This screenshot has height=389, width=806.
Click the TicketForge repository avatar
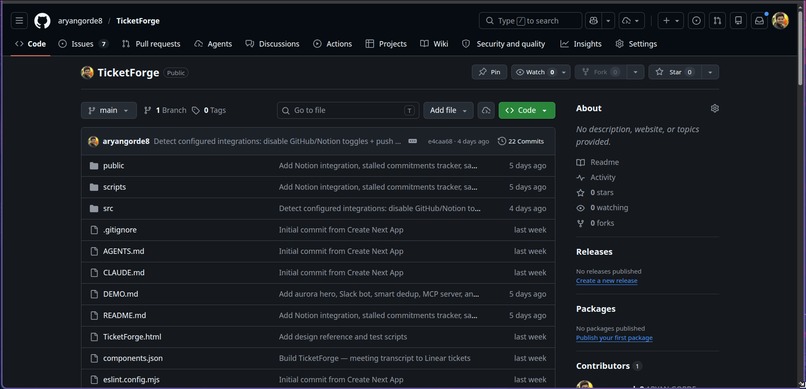[87, 72]
